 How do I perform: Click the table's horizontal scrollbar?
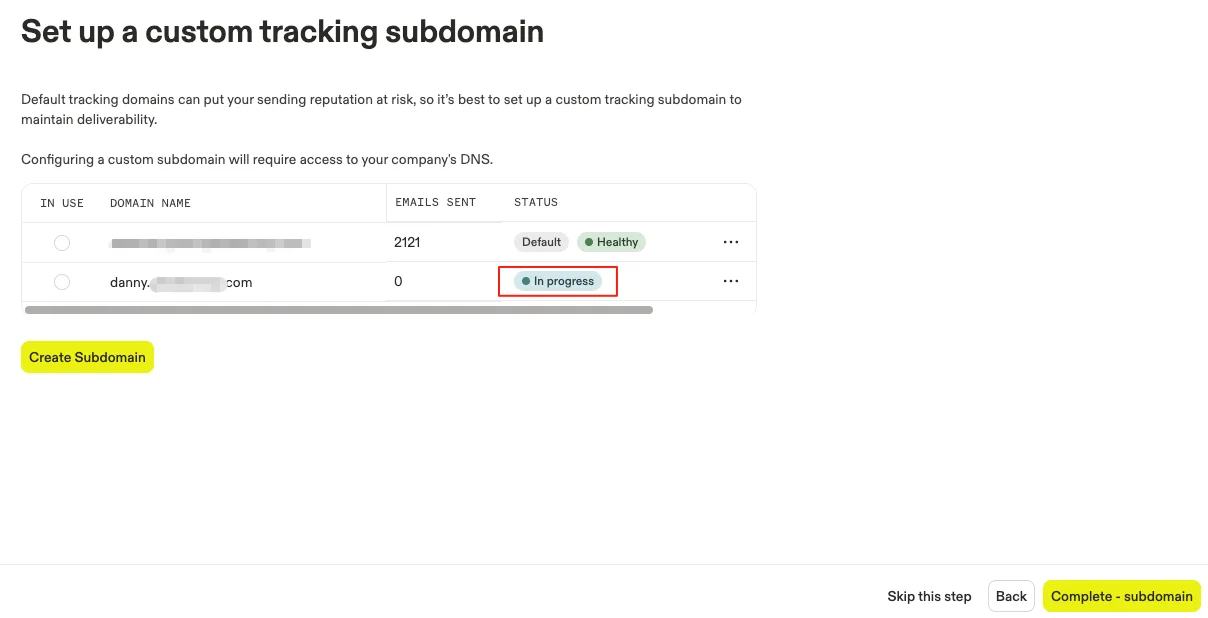[338, 310]
